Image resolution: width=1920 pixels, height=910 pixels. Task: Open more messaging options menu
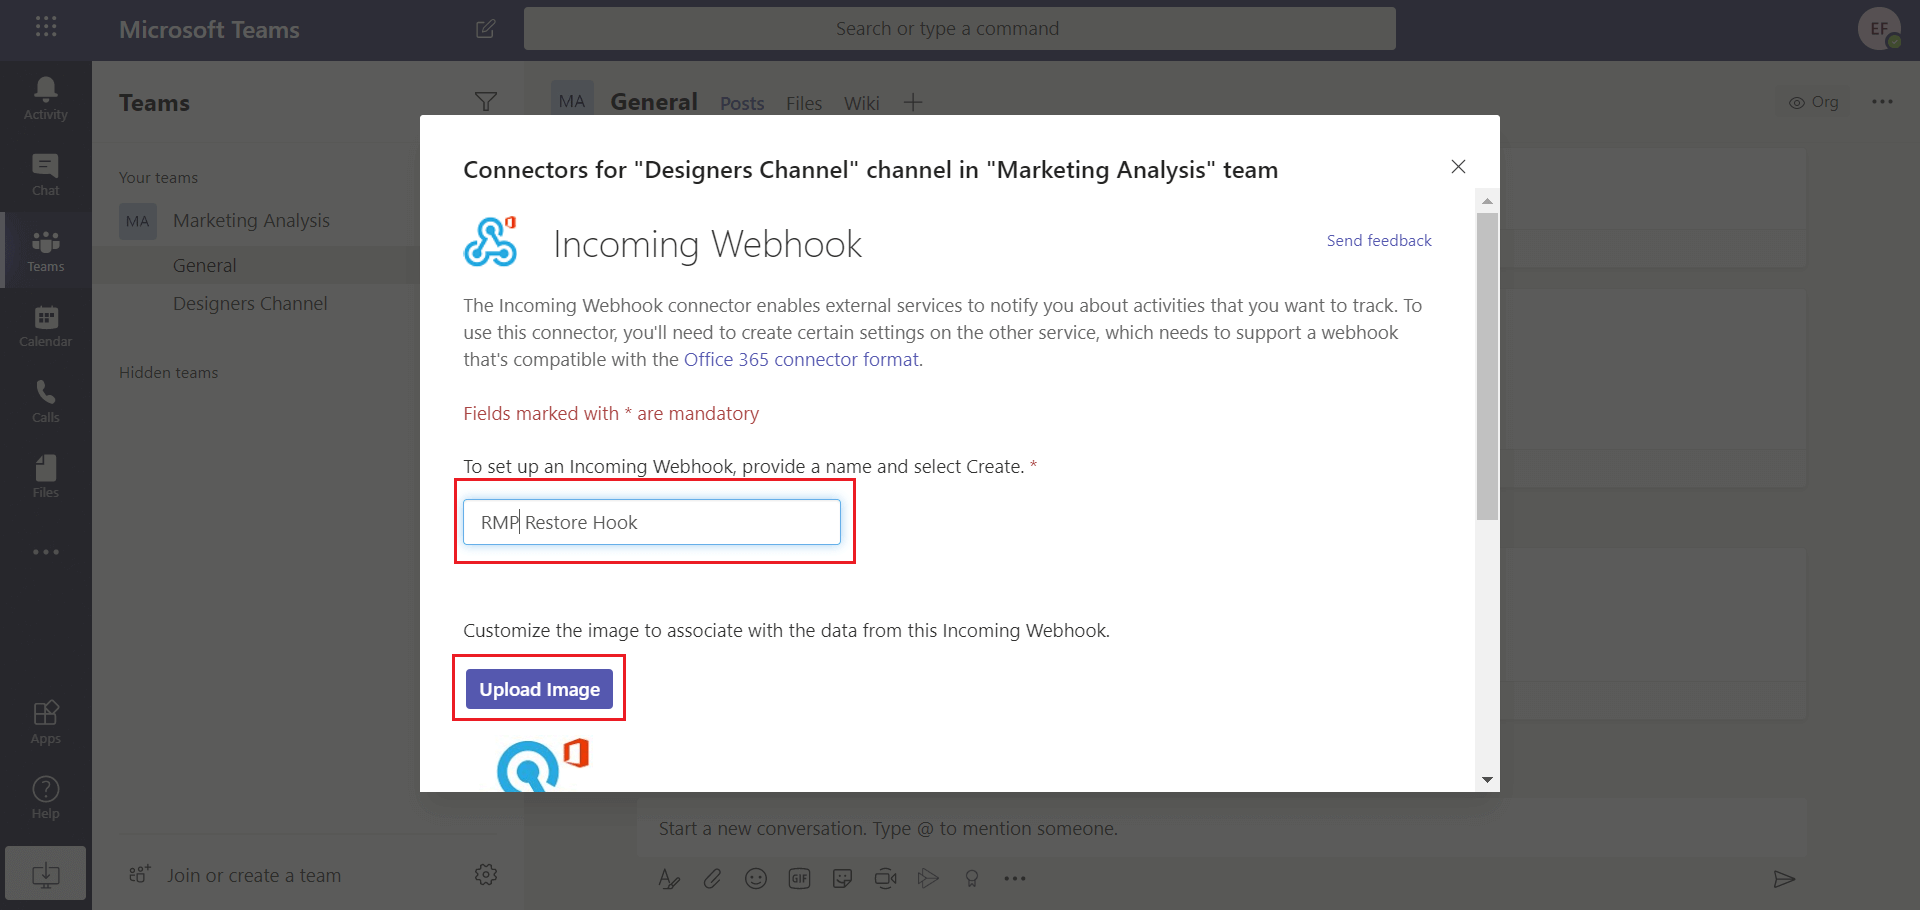(1015, 878)
